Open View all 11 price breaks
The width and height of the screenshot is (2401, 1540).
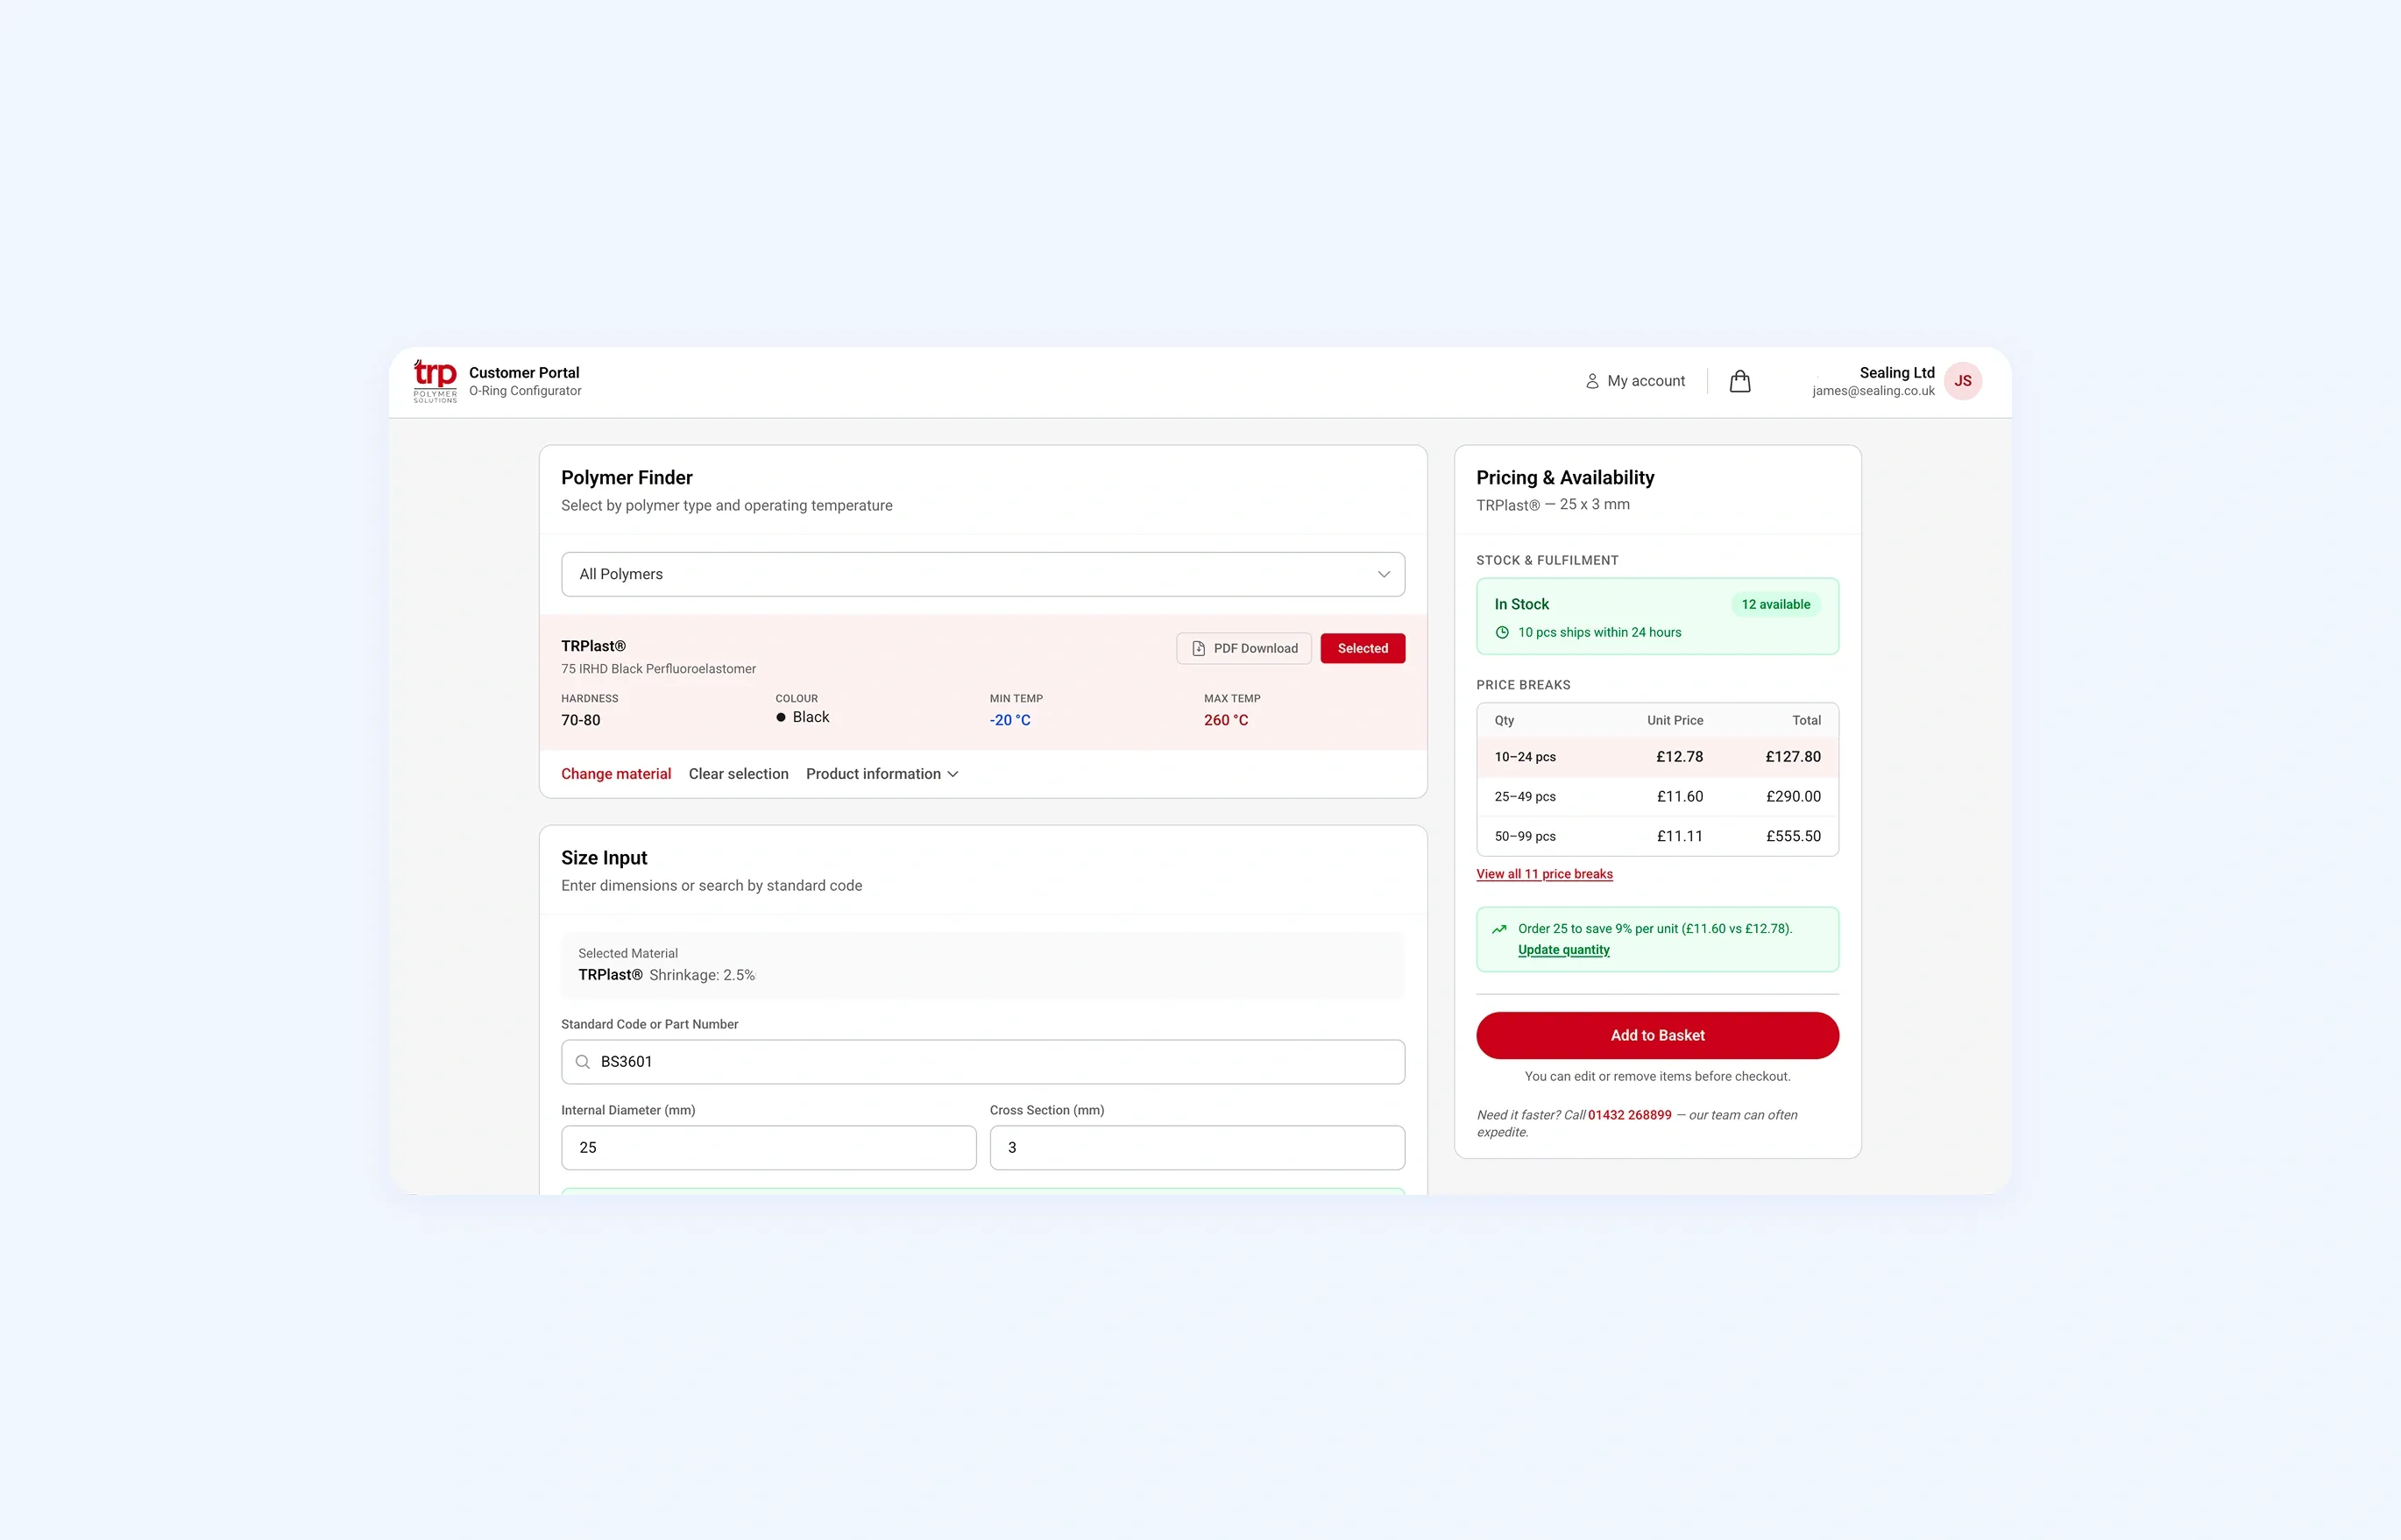click(x=1544, y=874)
